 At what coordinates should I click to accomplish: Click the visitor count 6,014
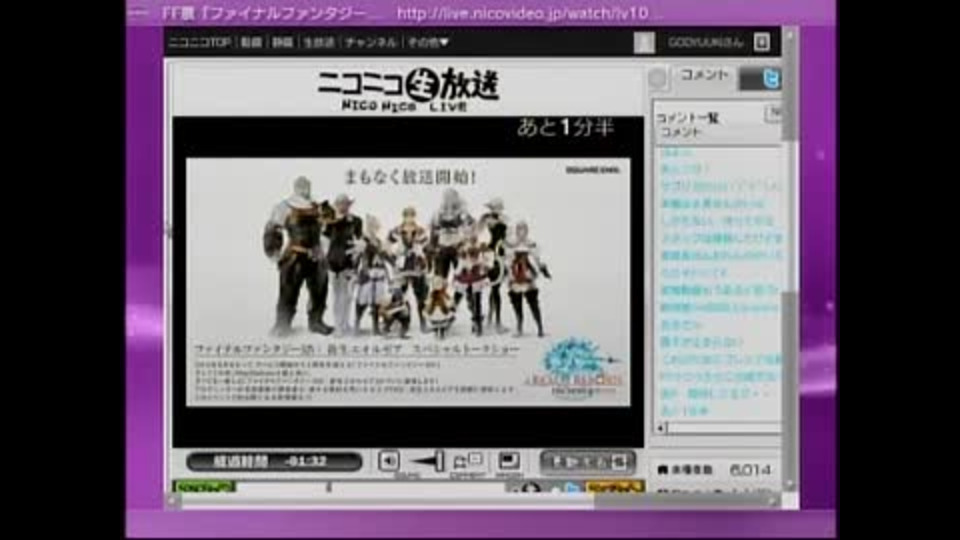tap(750, 470)
